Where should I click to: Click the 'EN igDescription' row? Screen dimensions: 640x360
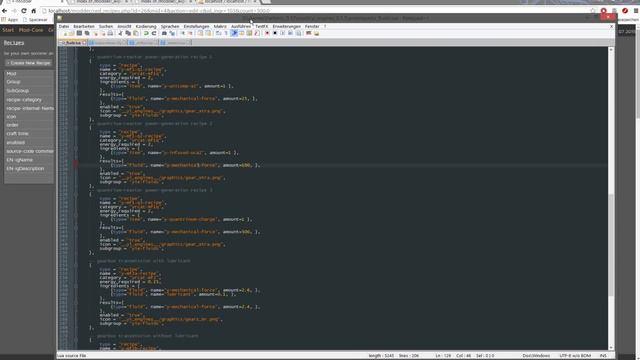[29, 169]
